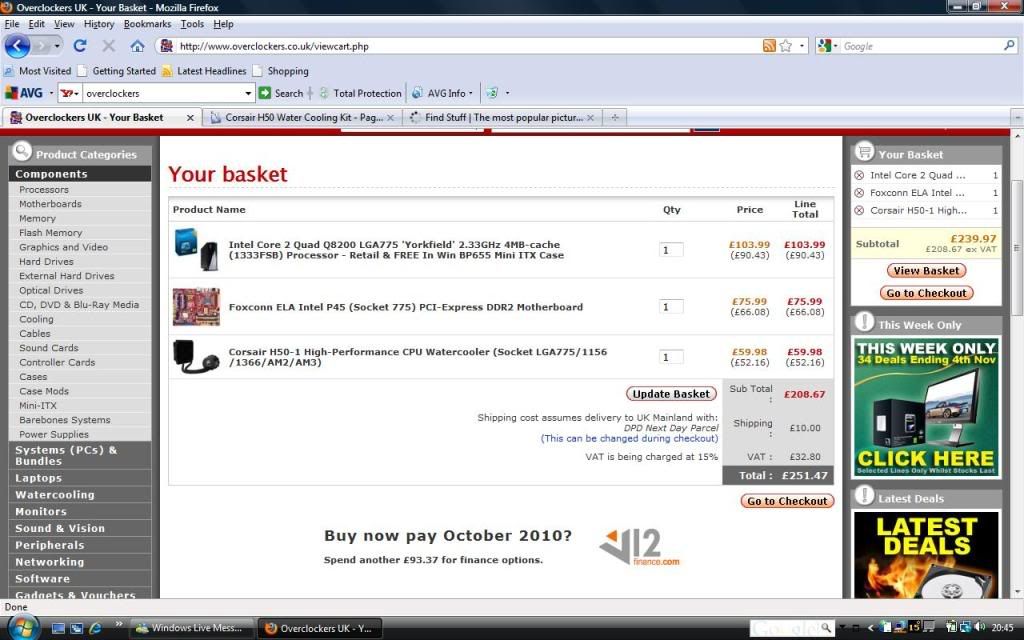This screenshot has width=1024, height=640.
Task: Switch to Corsair H50 Water Cooling Kit tab
Action: coord(303,117)
